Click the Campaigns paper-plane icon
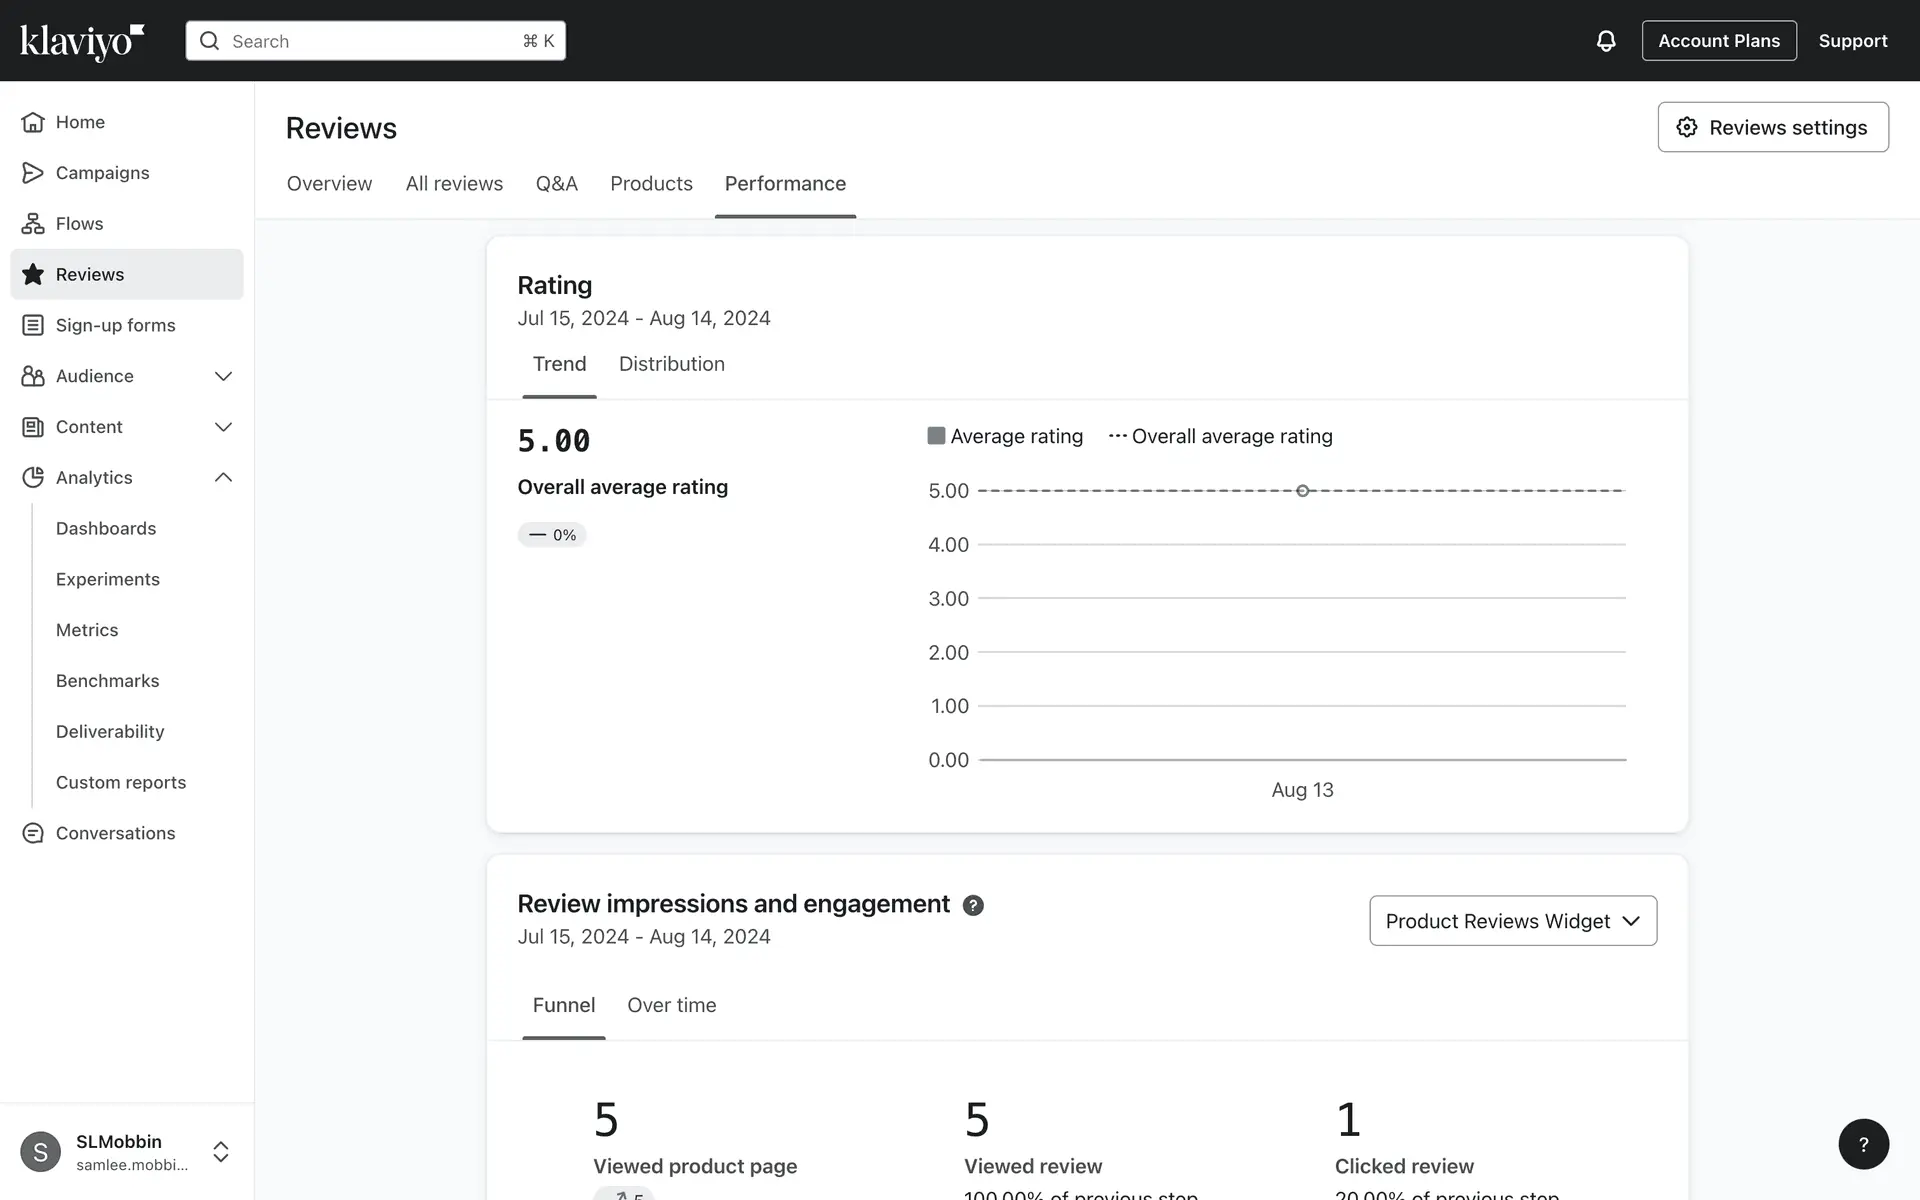Viewport: 1920px width, 1200px height. [x=33, y=173]
